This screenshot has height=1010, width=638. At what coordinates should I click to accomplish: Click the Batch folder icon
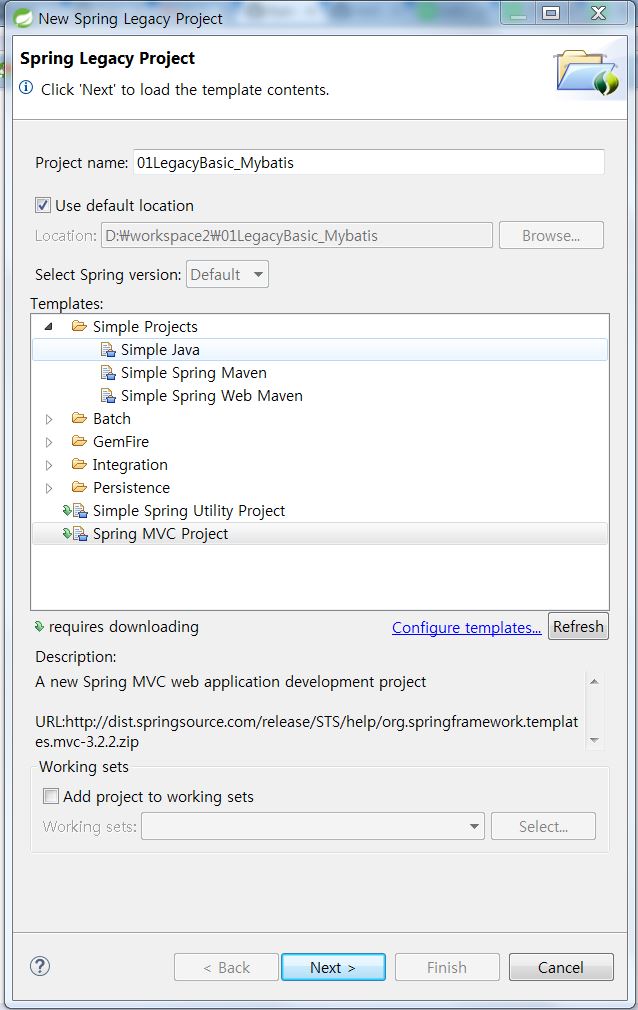pyautogui.click(x=79, y=418)
